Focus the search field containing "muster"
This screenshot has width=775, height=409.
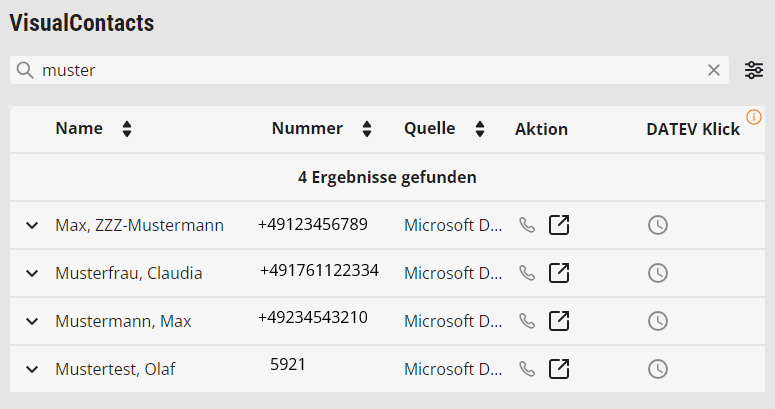[370, 70]
